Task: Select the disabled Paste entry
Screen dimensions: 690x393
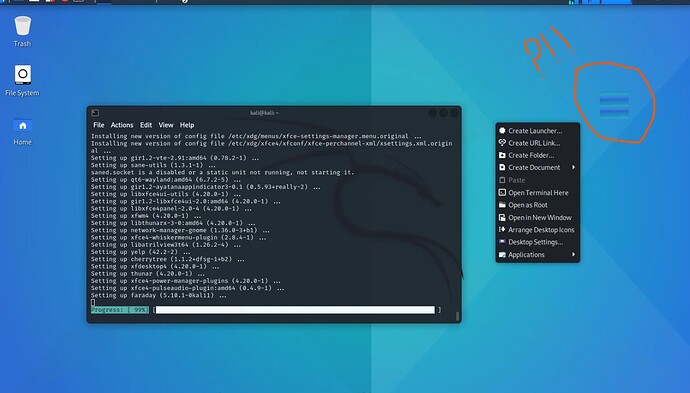Action: [537, 180]
